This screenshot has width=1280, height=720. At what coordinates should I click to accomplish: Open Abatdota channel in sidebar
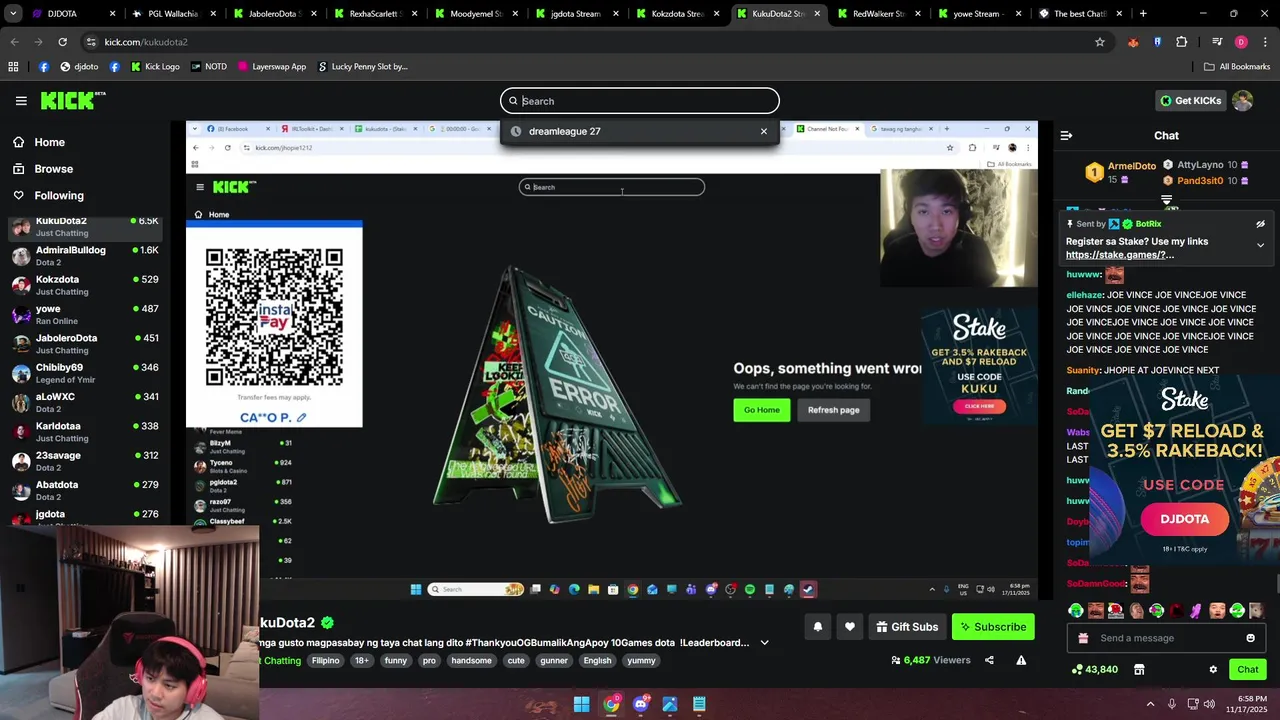tap(85, 490)
